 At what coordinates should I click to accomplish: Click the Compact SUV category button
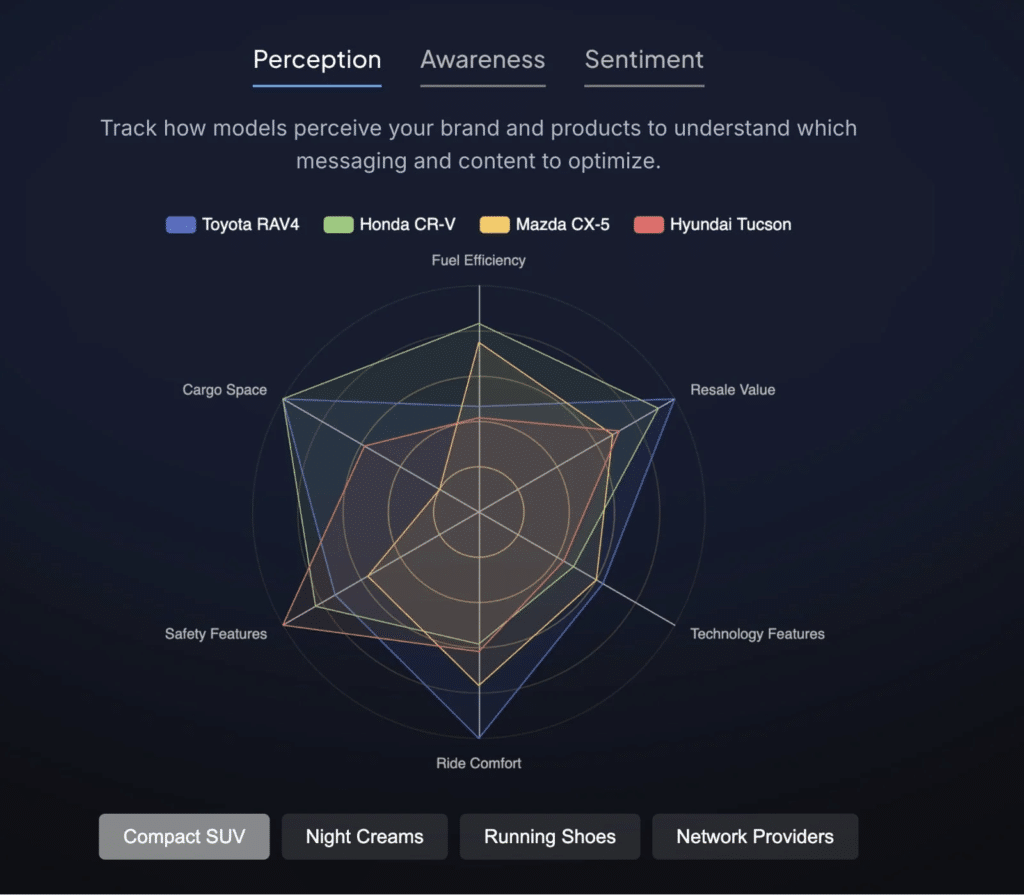(184, 836)
